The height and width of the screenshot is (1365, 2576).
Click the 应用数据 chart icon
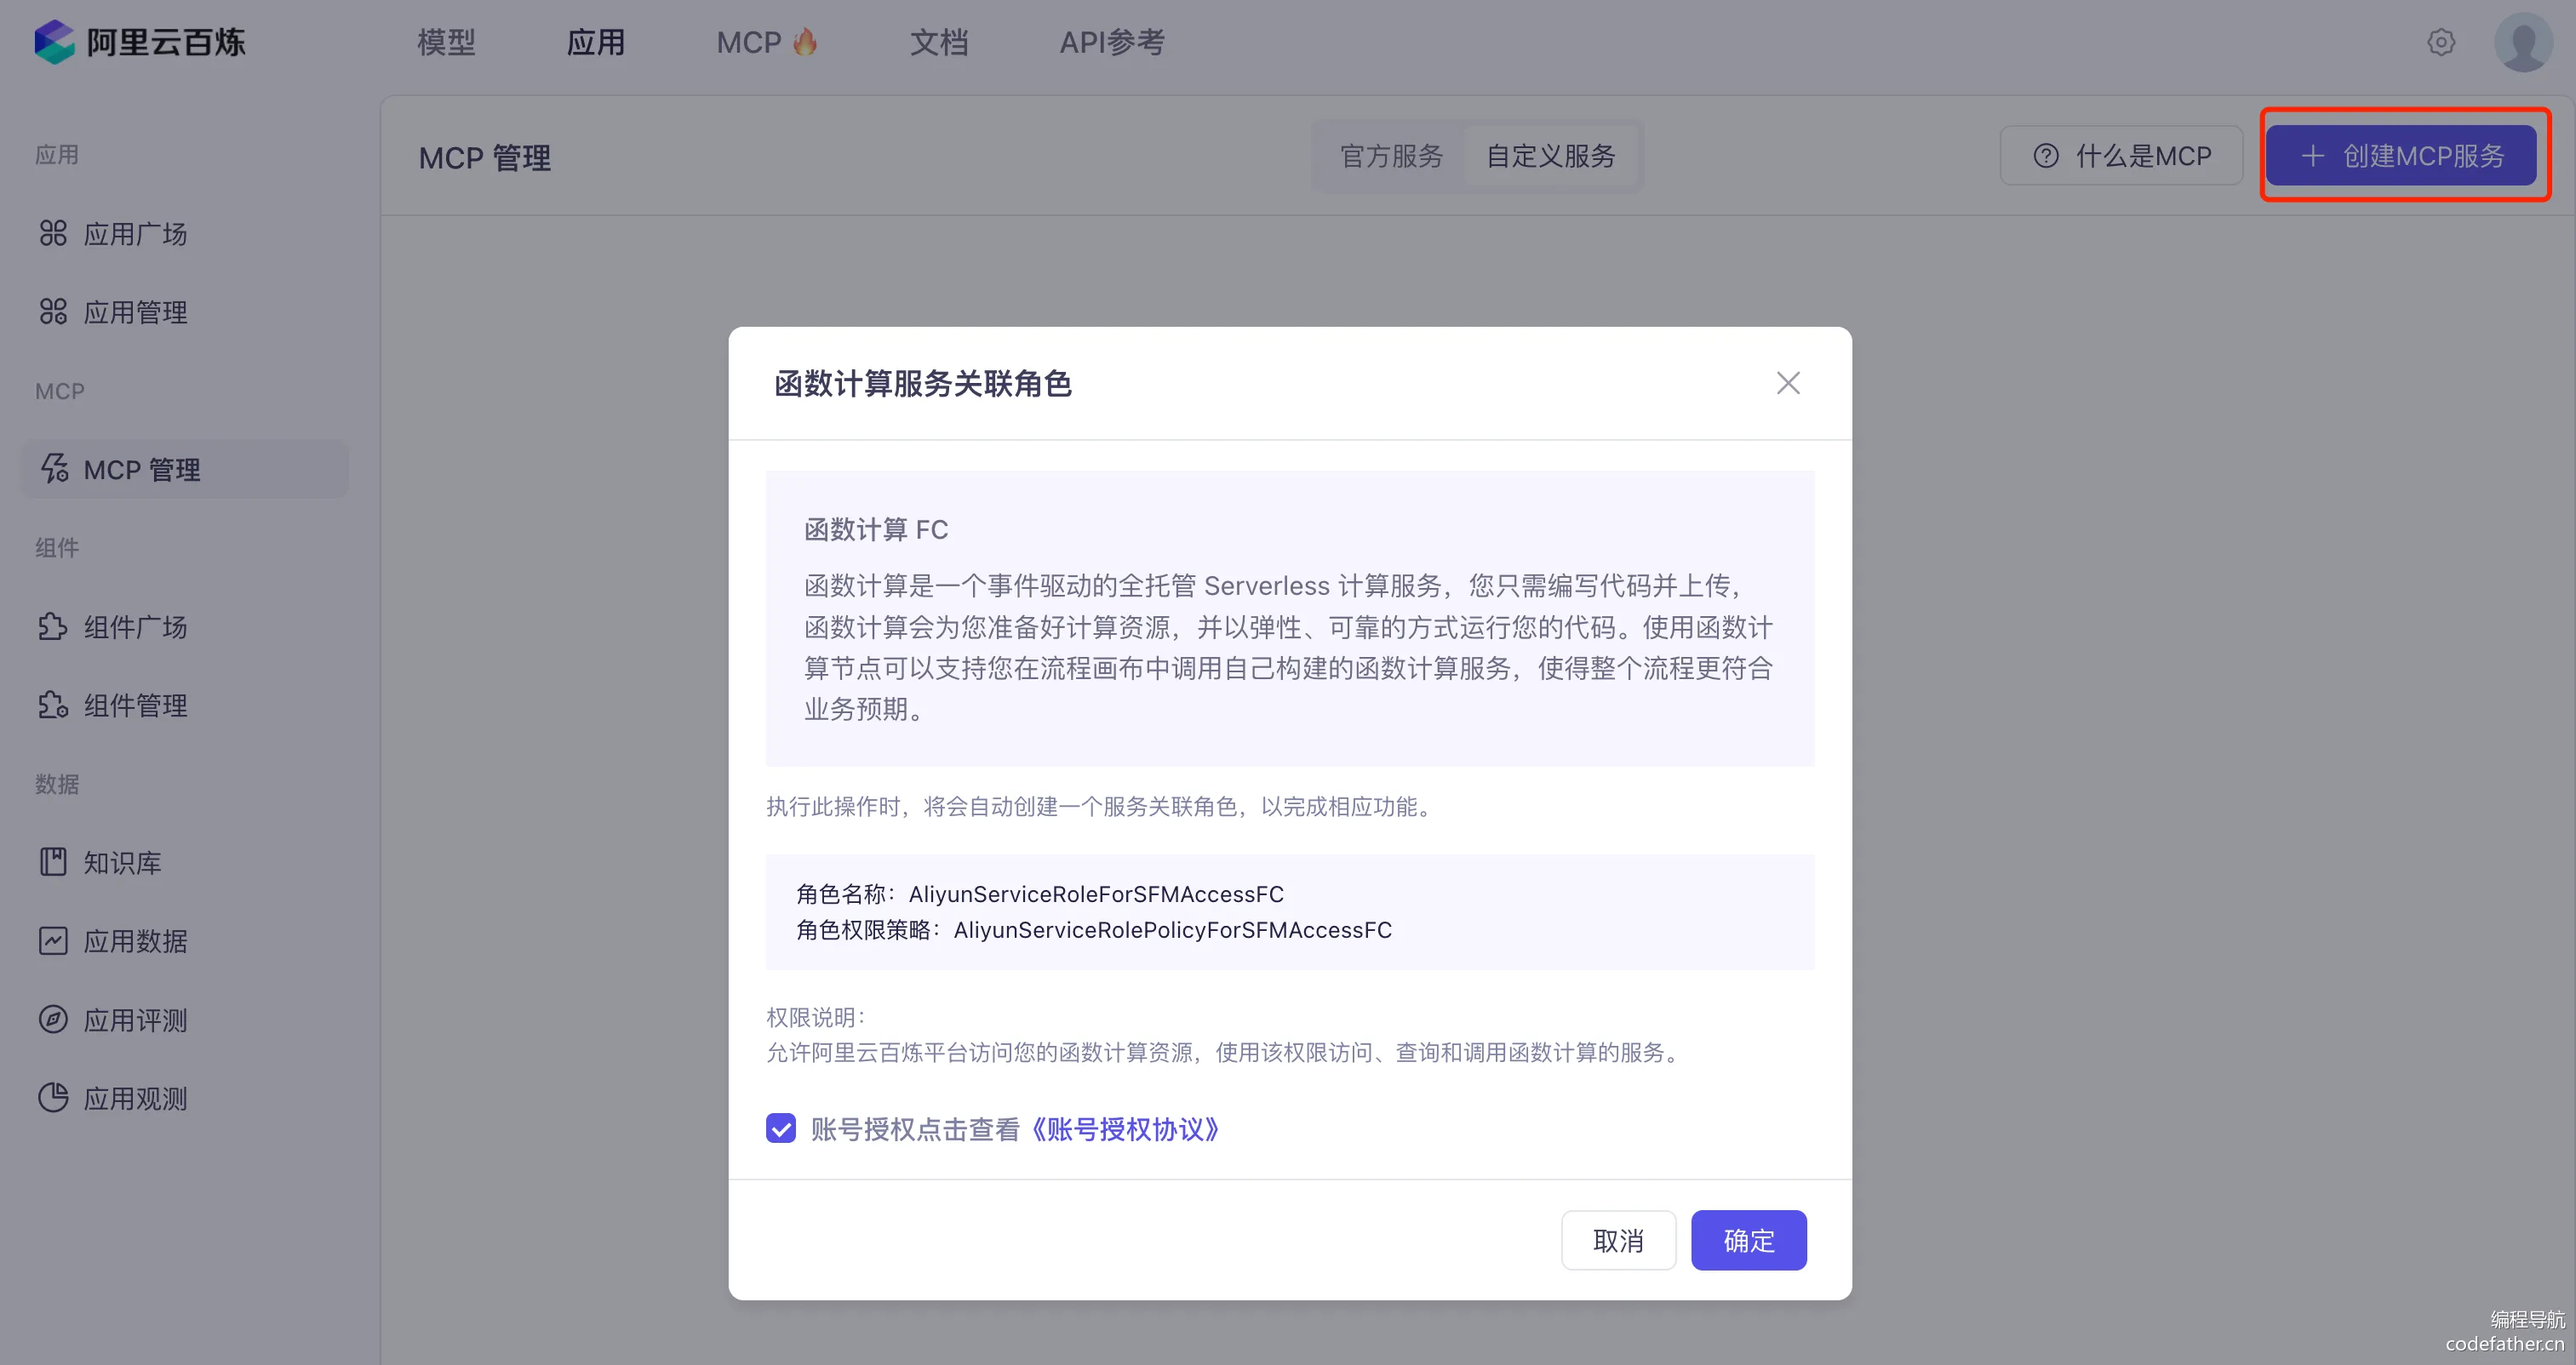[x=53, y=941]
